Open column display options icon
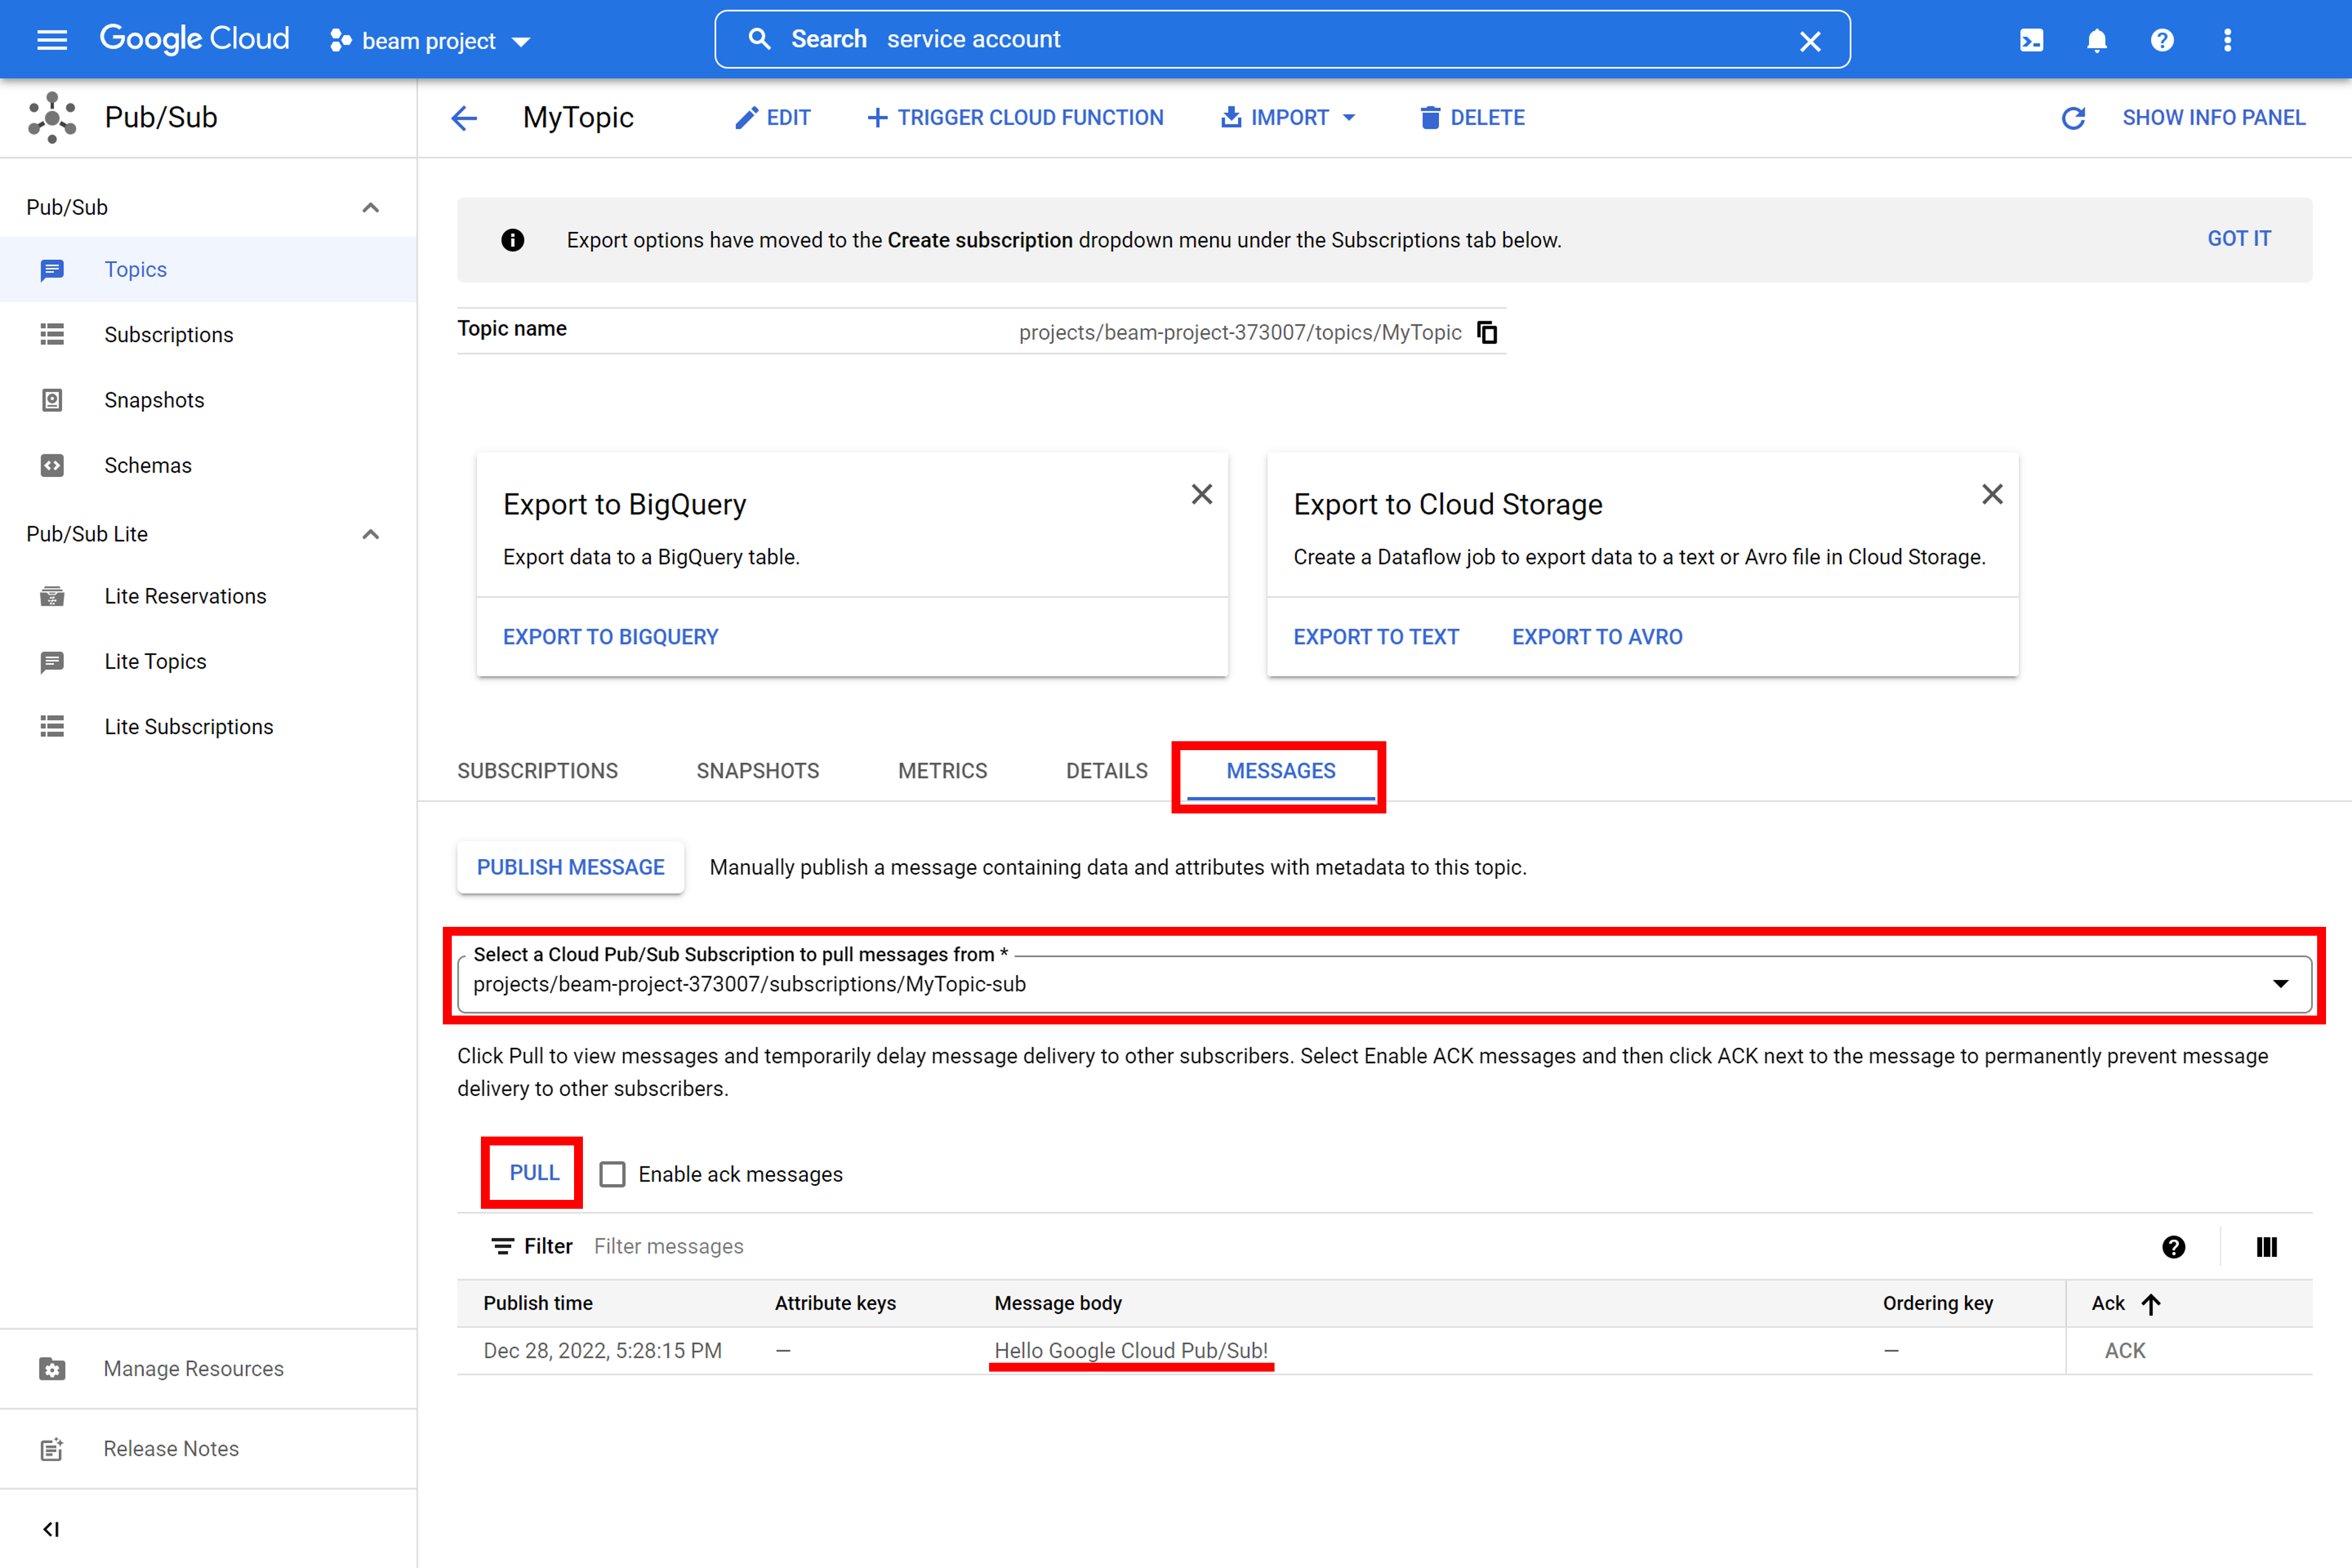Screen dimensions: 2352x1568 point(2266,1247)
